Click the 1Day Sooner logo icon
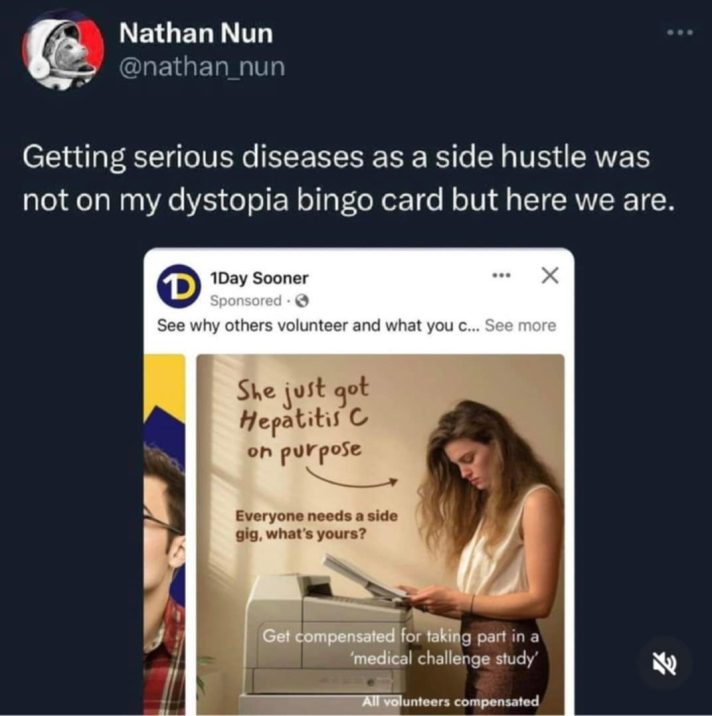The width and height of the screenshot is (712, 716). (x=179, y=286)
